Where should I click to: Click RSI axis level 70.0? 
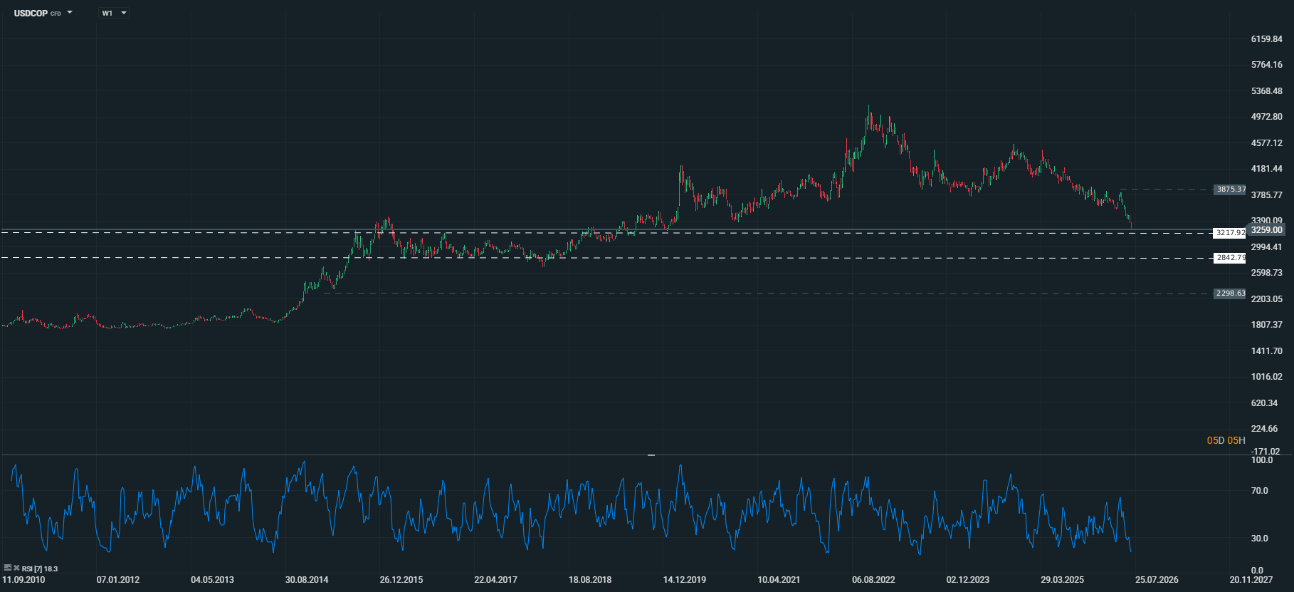pos(1262,491)
